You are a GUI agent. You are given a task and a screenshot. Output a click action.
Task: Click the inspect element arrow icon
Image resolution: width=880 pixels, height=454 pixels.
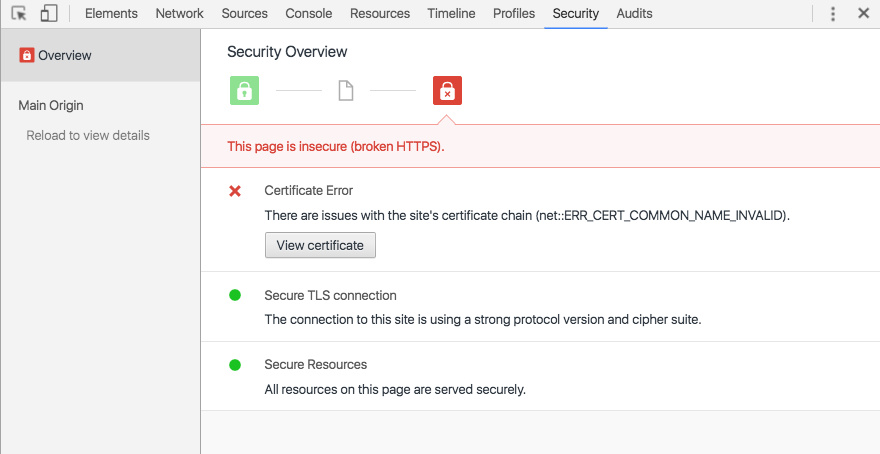point(19,14)
